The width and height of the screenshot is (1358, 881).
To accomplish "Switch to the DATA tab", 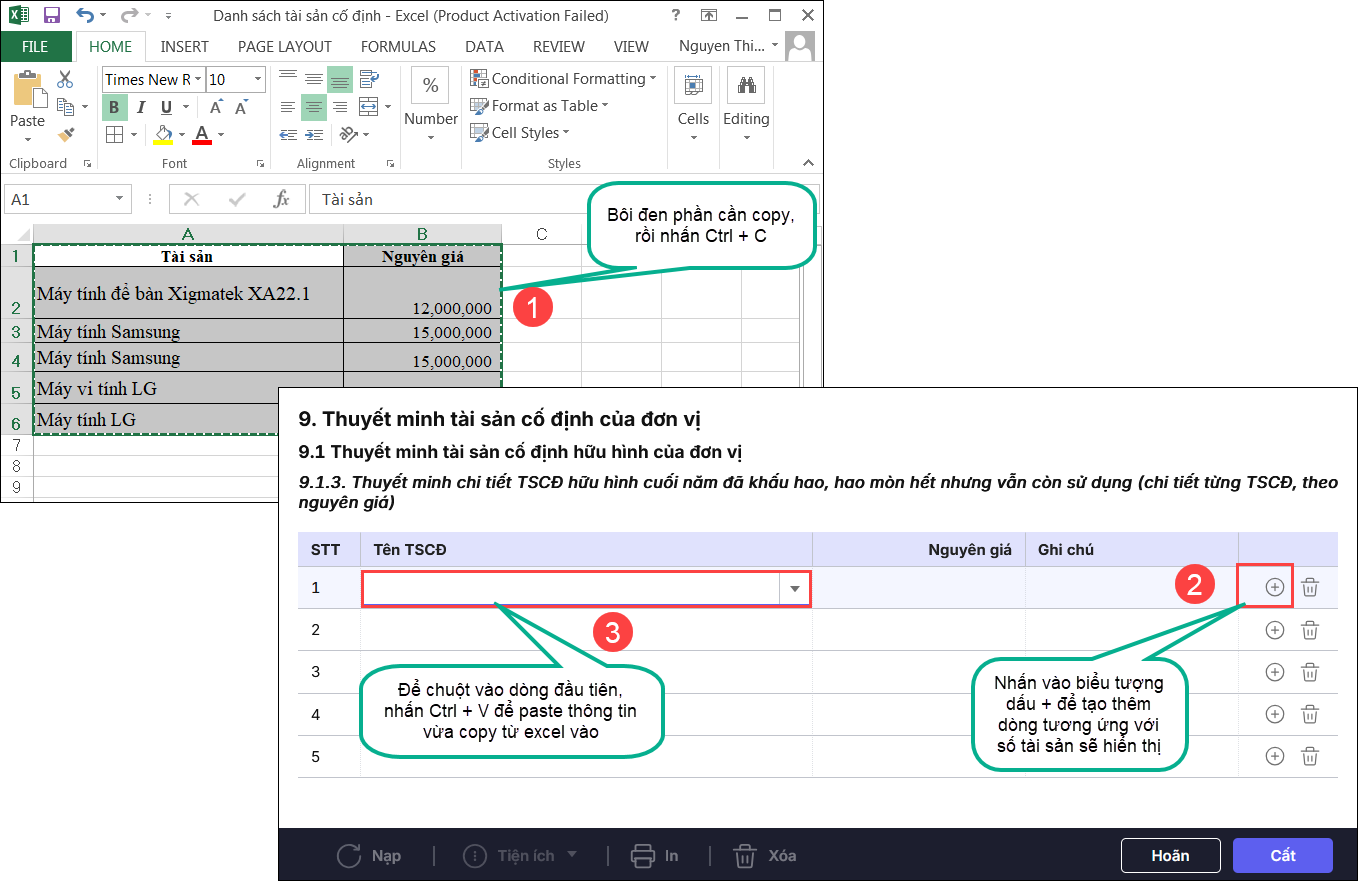I will tap(485, 46).
